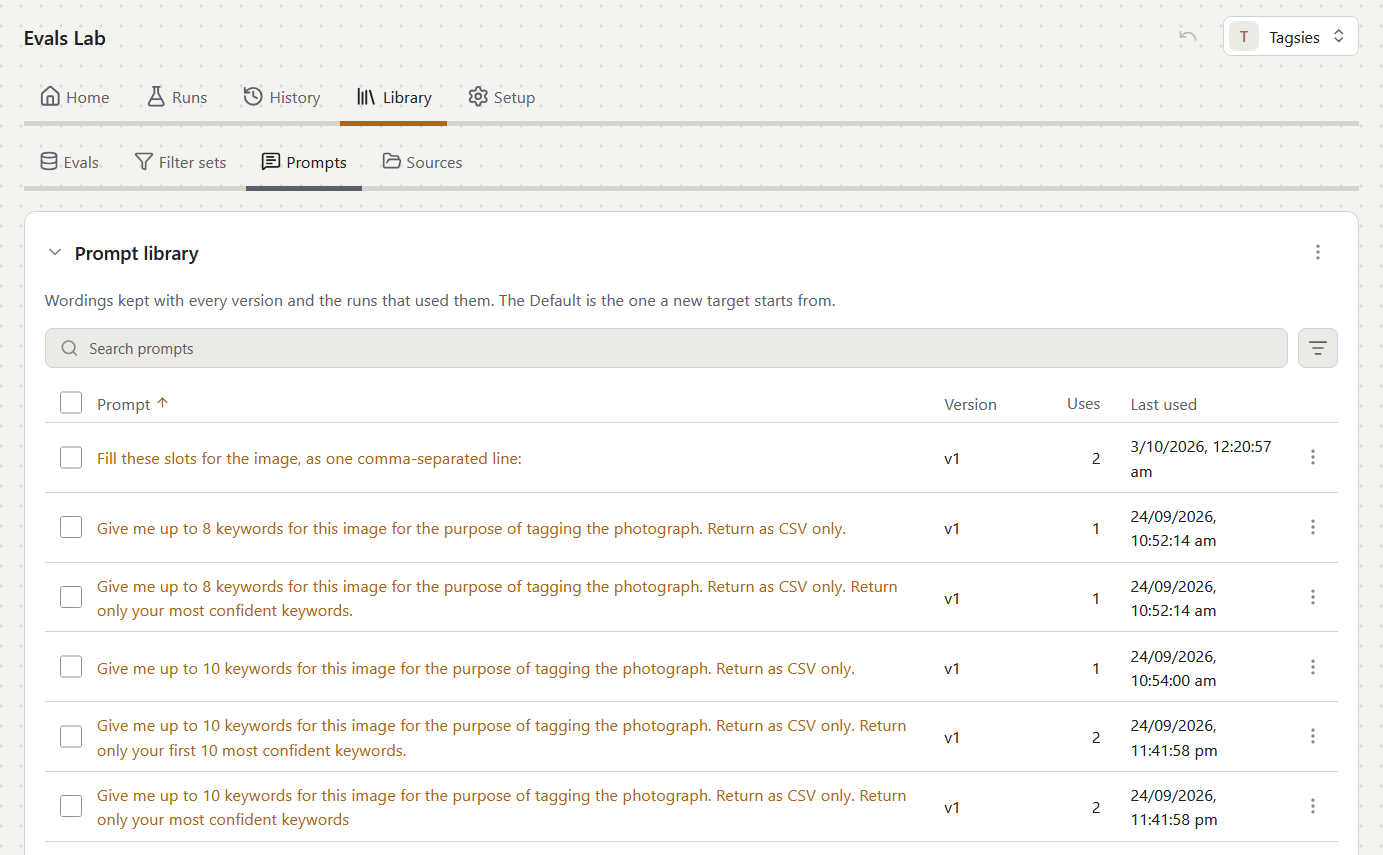This screenshot has width=1383, height=855.
Task: Click the Search prompts field
Action: (x=666, y=348)
